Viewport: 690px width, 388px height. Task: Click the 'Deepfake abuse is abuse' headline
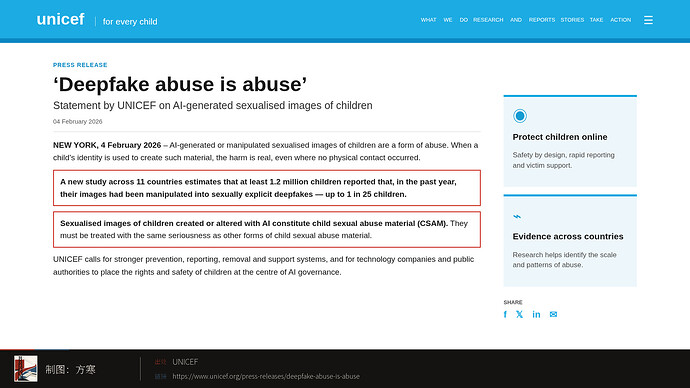pyautogui.click(x=180, y=84)
